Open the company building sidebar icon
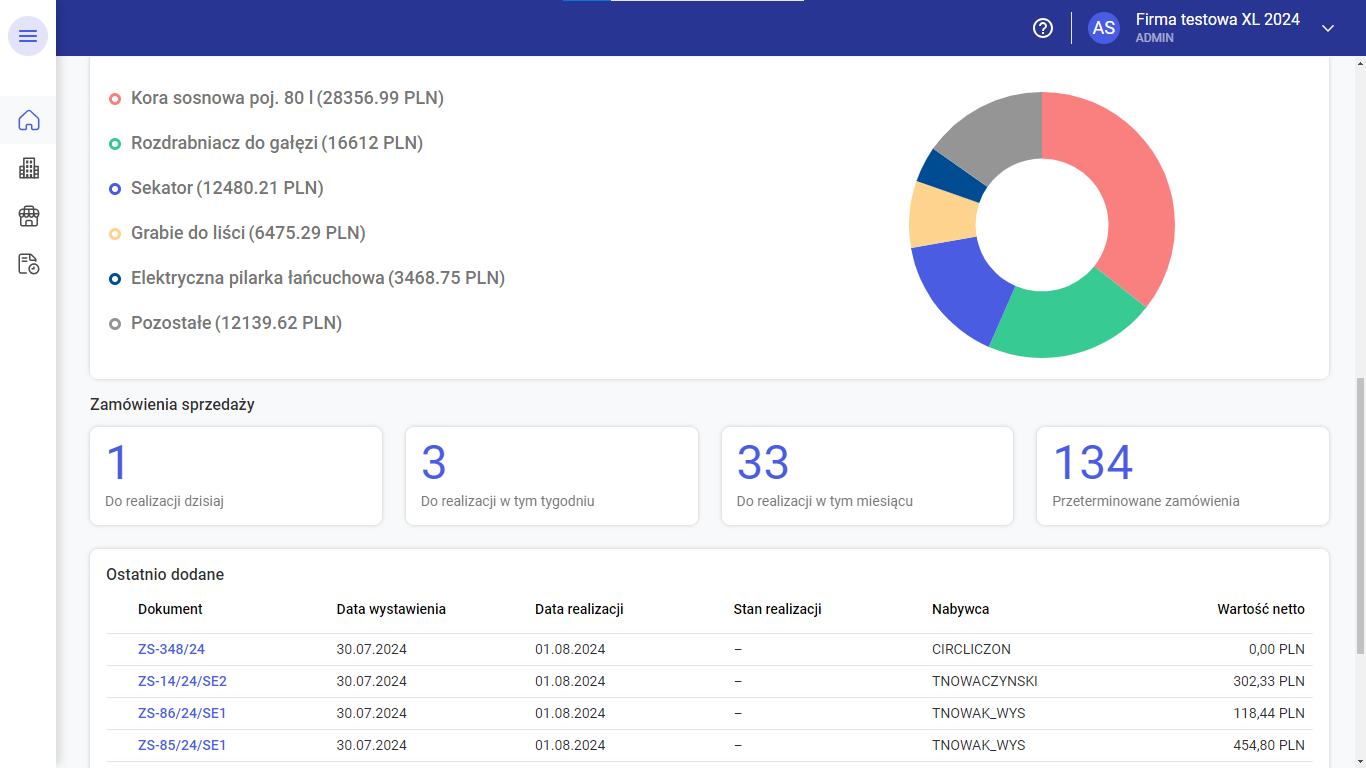The width and height of the screenshot is (1366, 768). click(x=29, y=168)
